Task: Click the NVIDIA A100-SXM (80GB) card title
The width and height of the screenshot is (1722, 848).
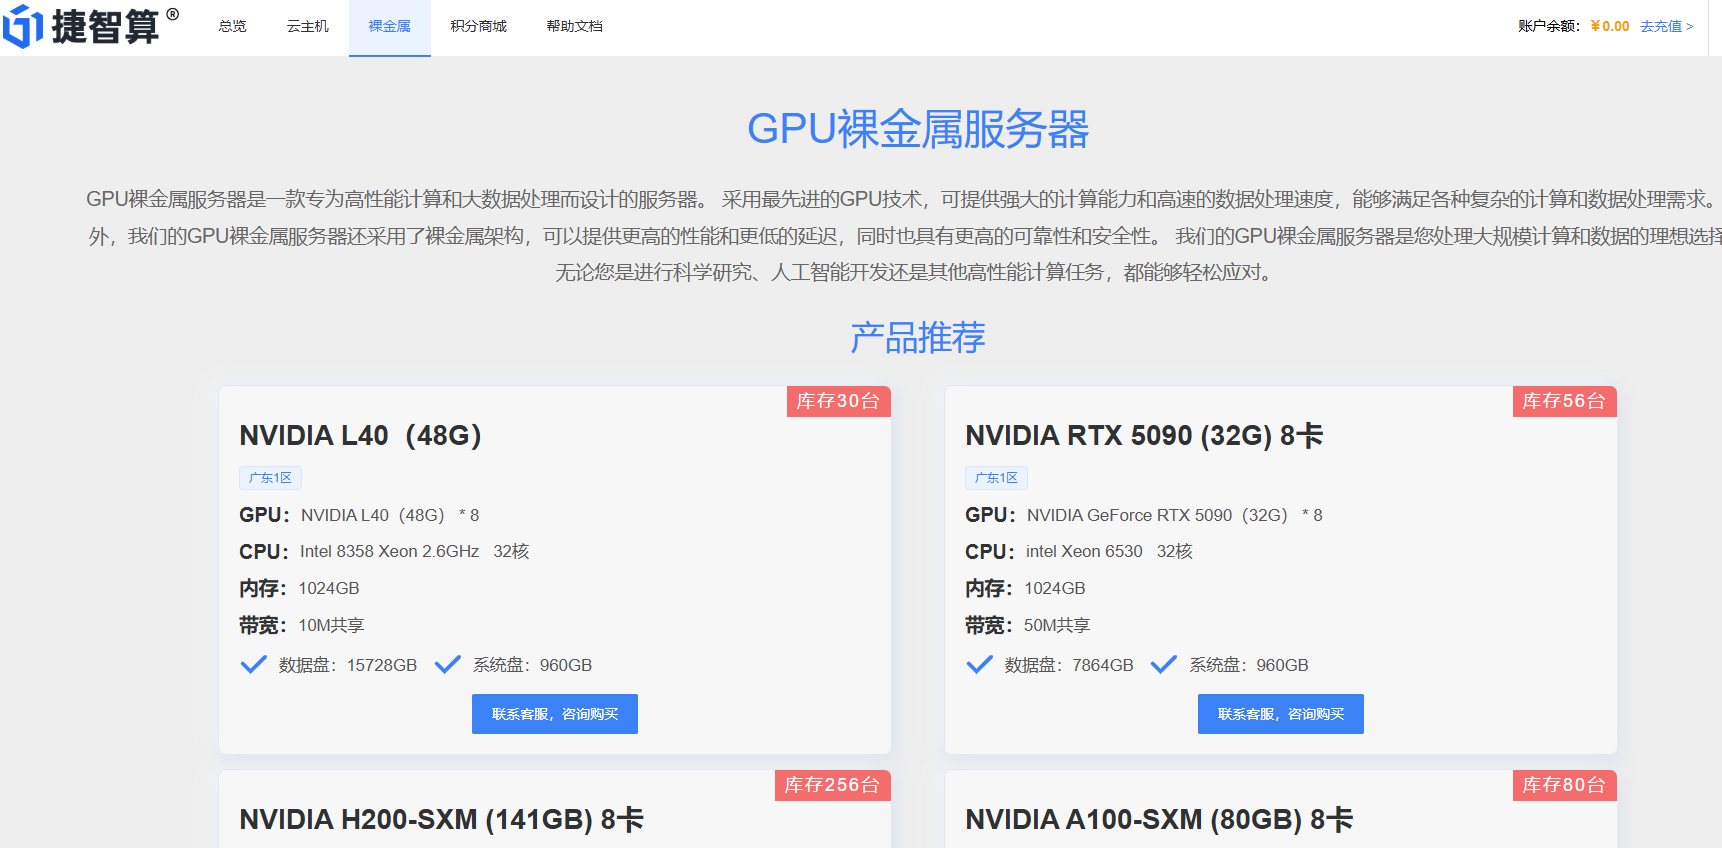Action: [x=1158, y=820]
